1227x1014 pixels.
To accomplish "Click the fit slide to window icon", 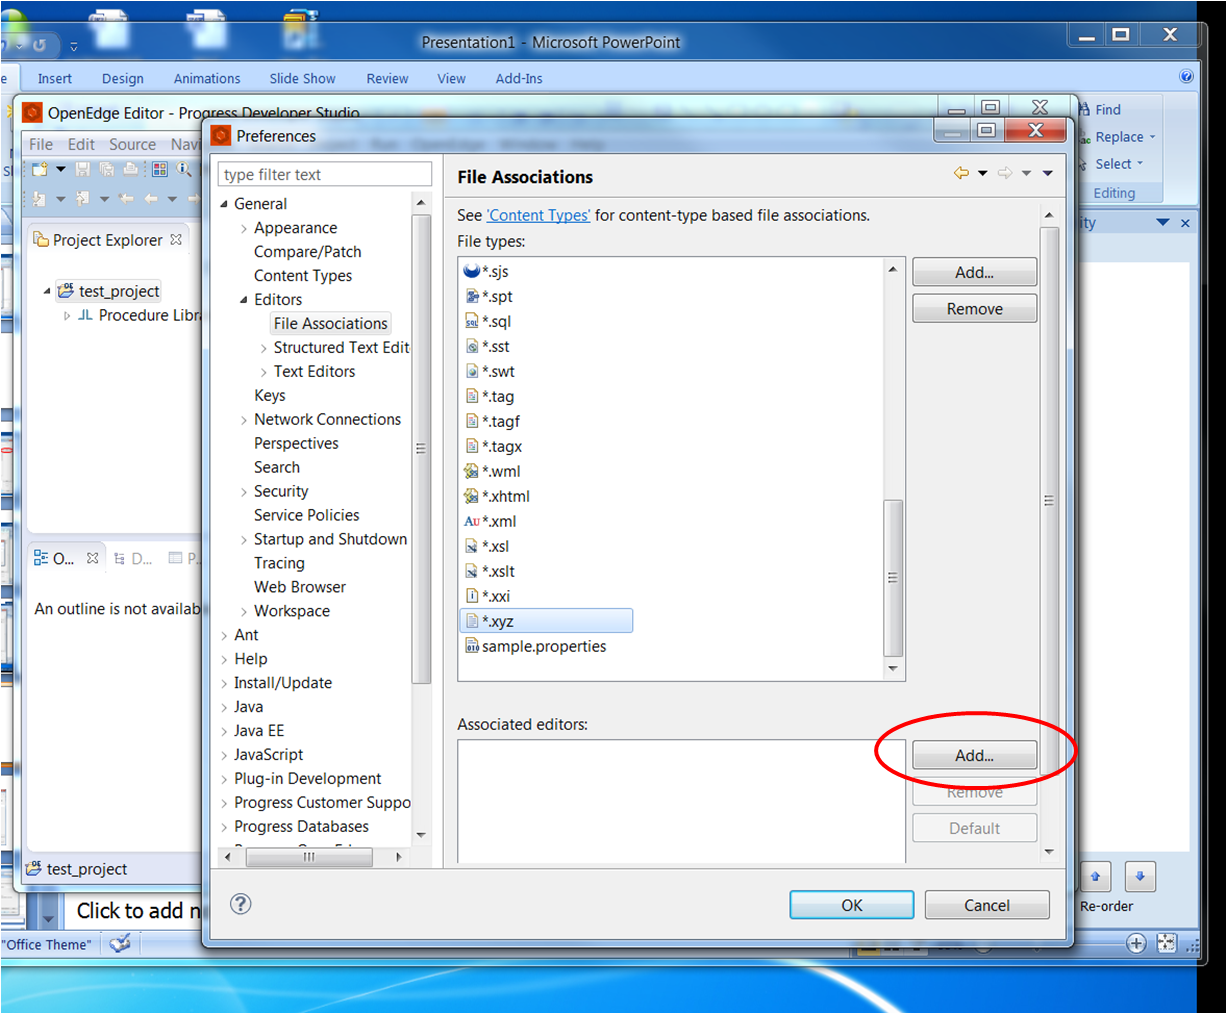I will 1166,942.
